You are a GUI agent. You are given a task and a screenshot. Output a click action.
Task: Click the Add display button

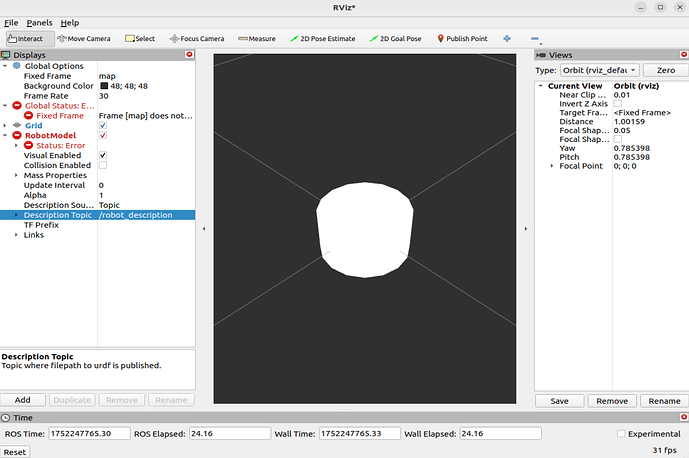point(22,400)
